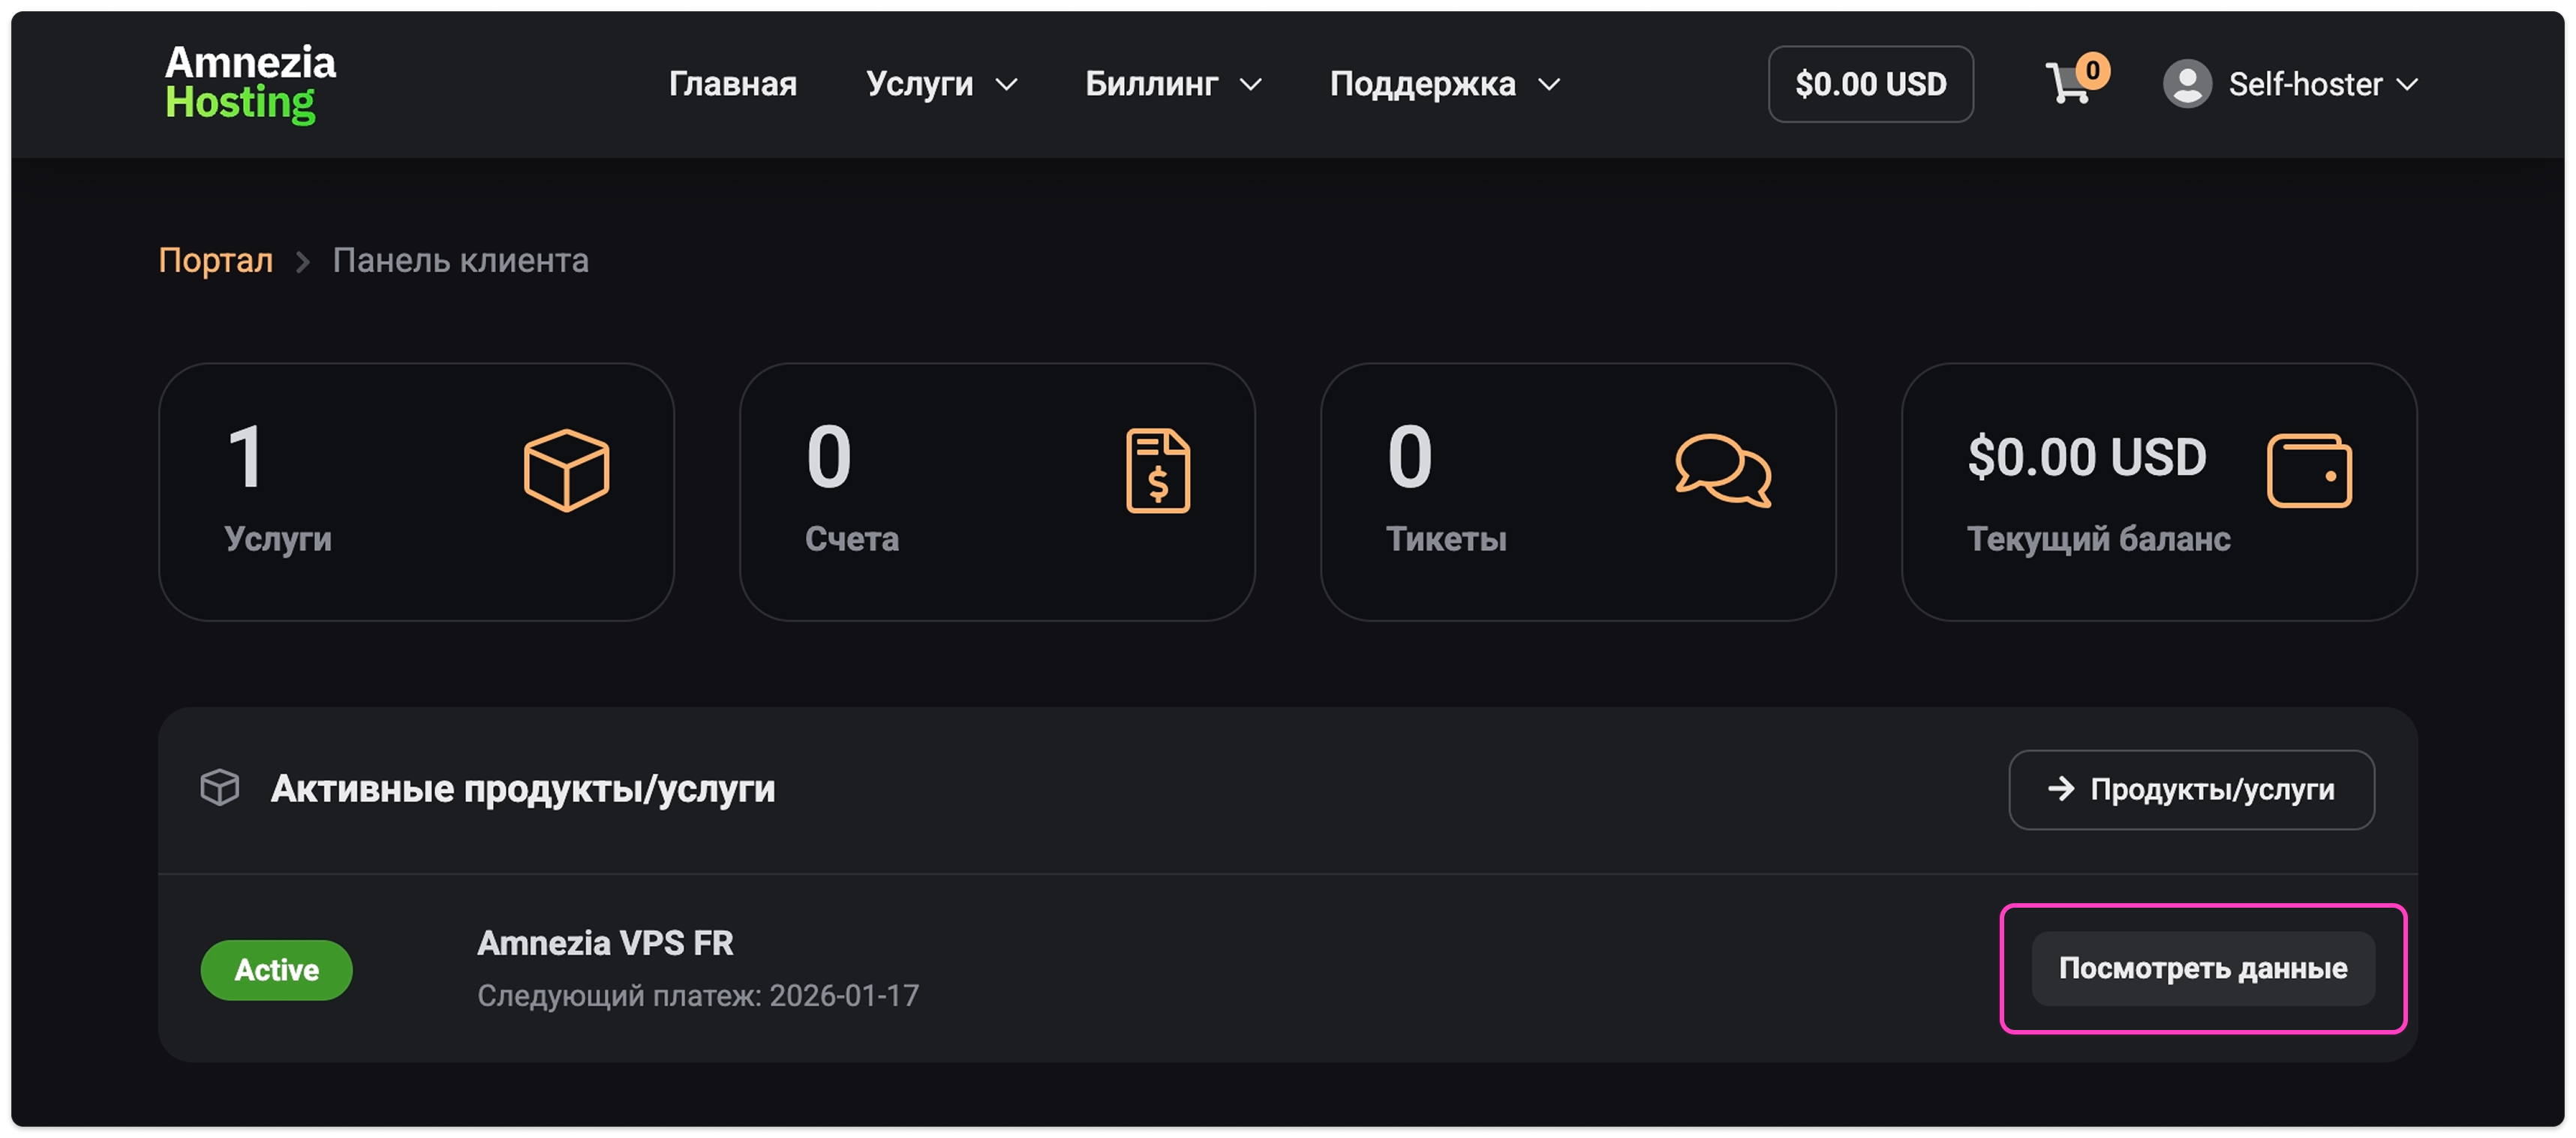Viewport: 2576px width, 1138px height.
Task: Click the user avatar icon
Action: tap(2187, 84)
